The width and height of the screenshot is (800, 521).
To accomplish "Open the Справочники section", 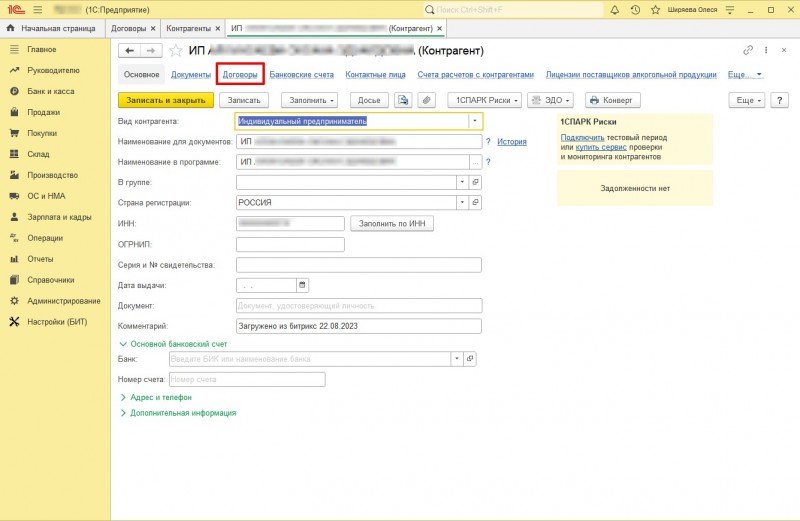I will [x=51, y=280].
